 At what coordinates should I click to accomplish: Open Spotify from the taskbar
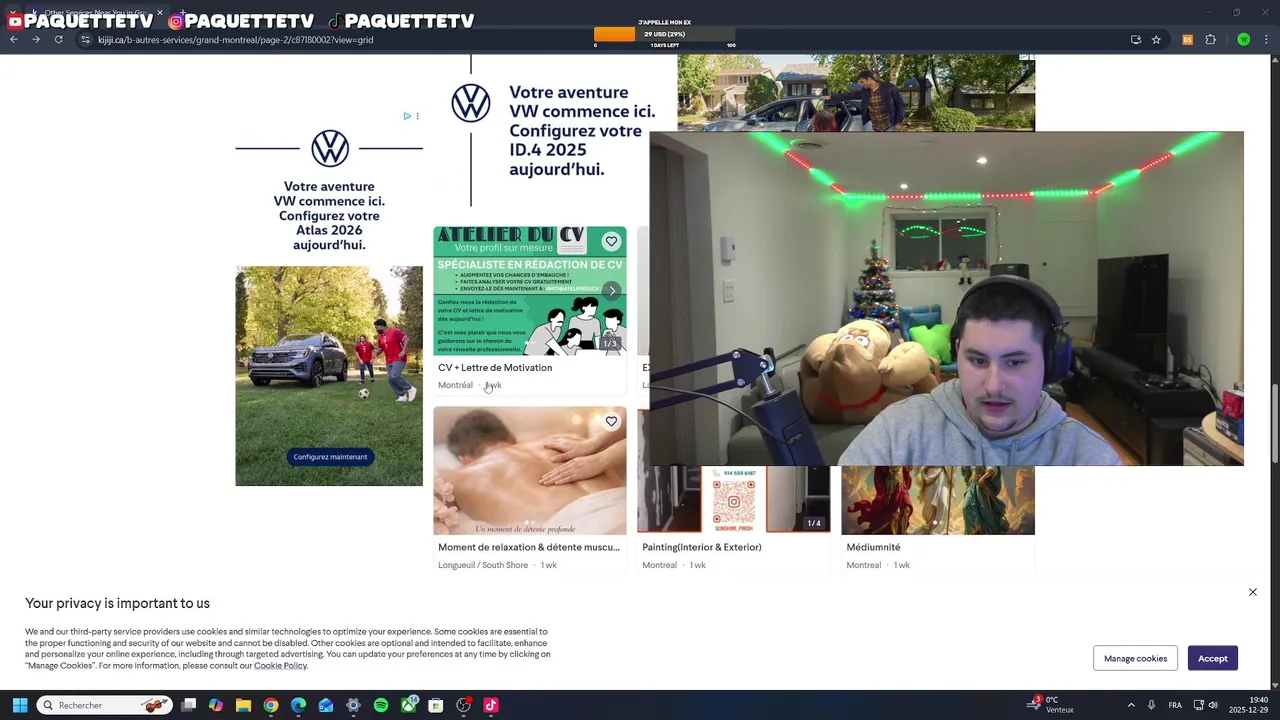tap(381, 705)
